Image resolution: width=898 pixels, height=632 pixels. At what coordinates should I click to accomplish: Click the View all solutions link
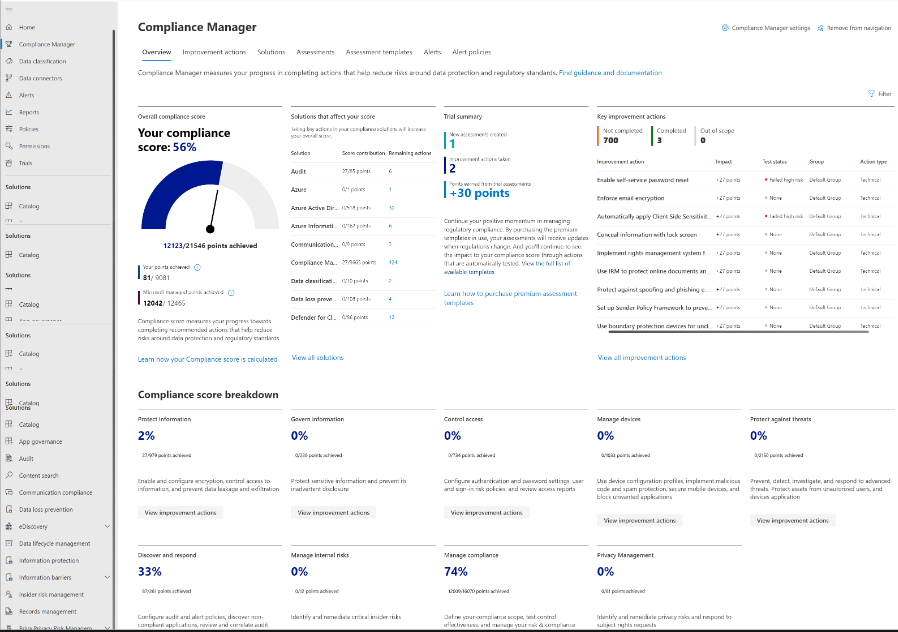coord(317,357)
